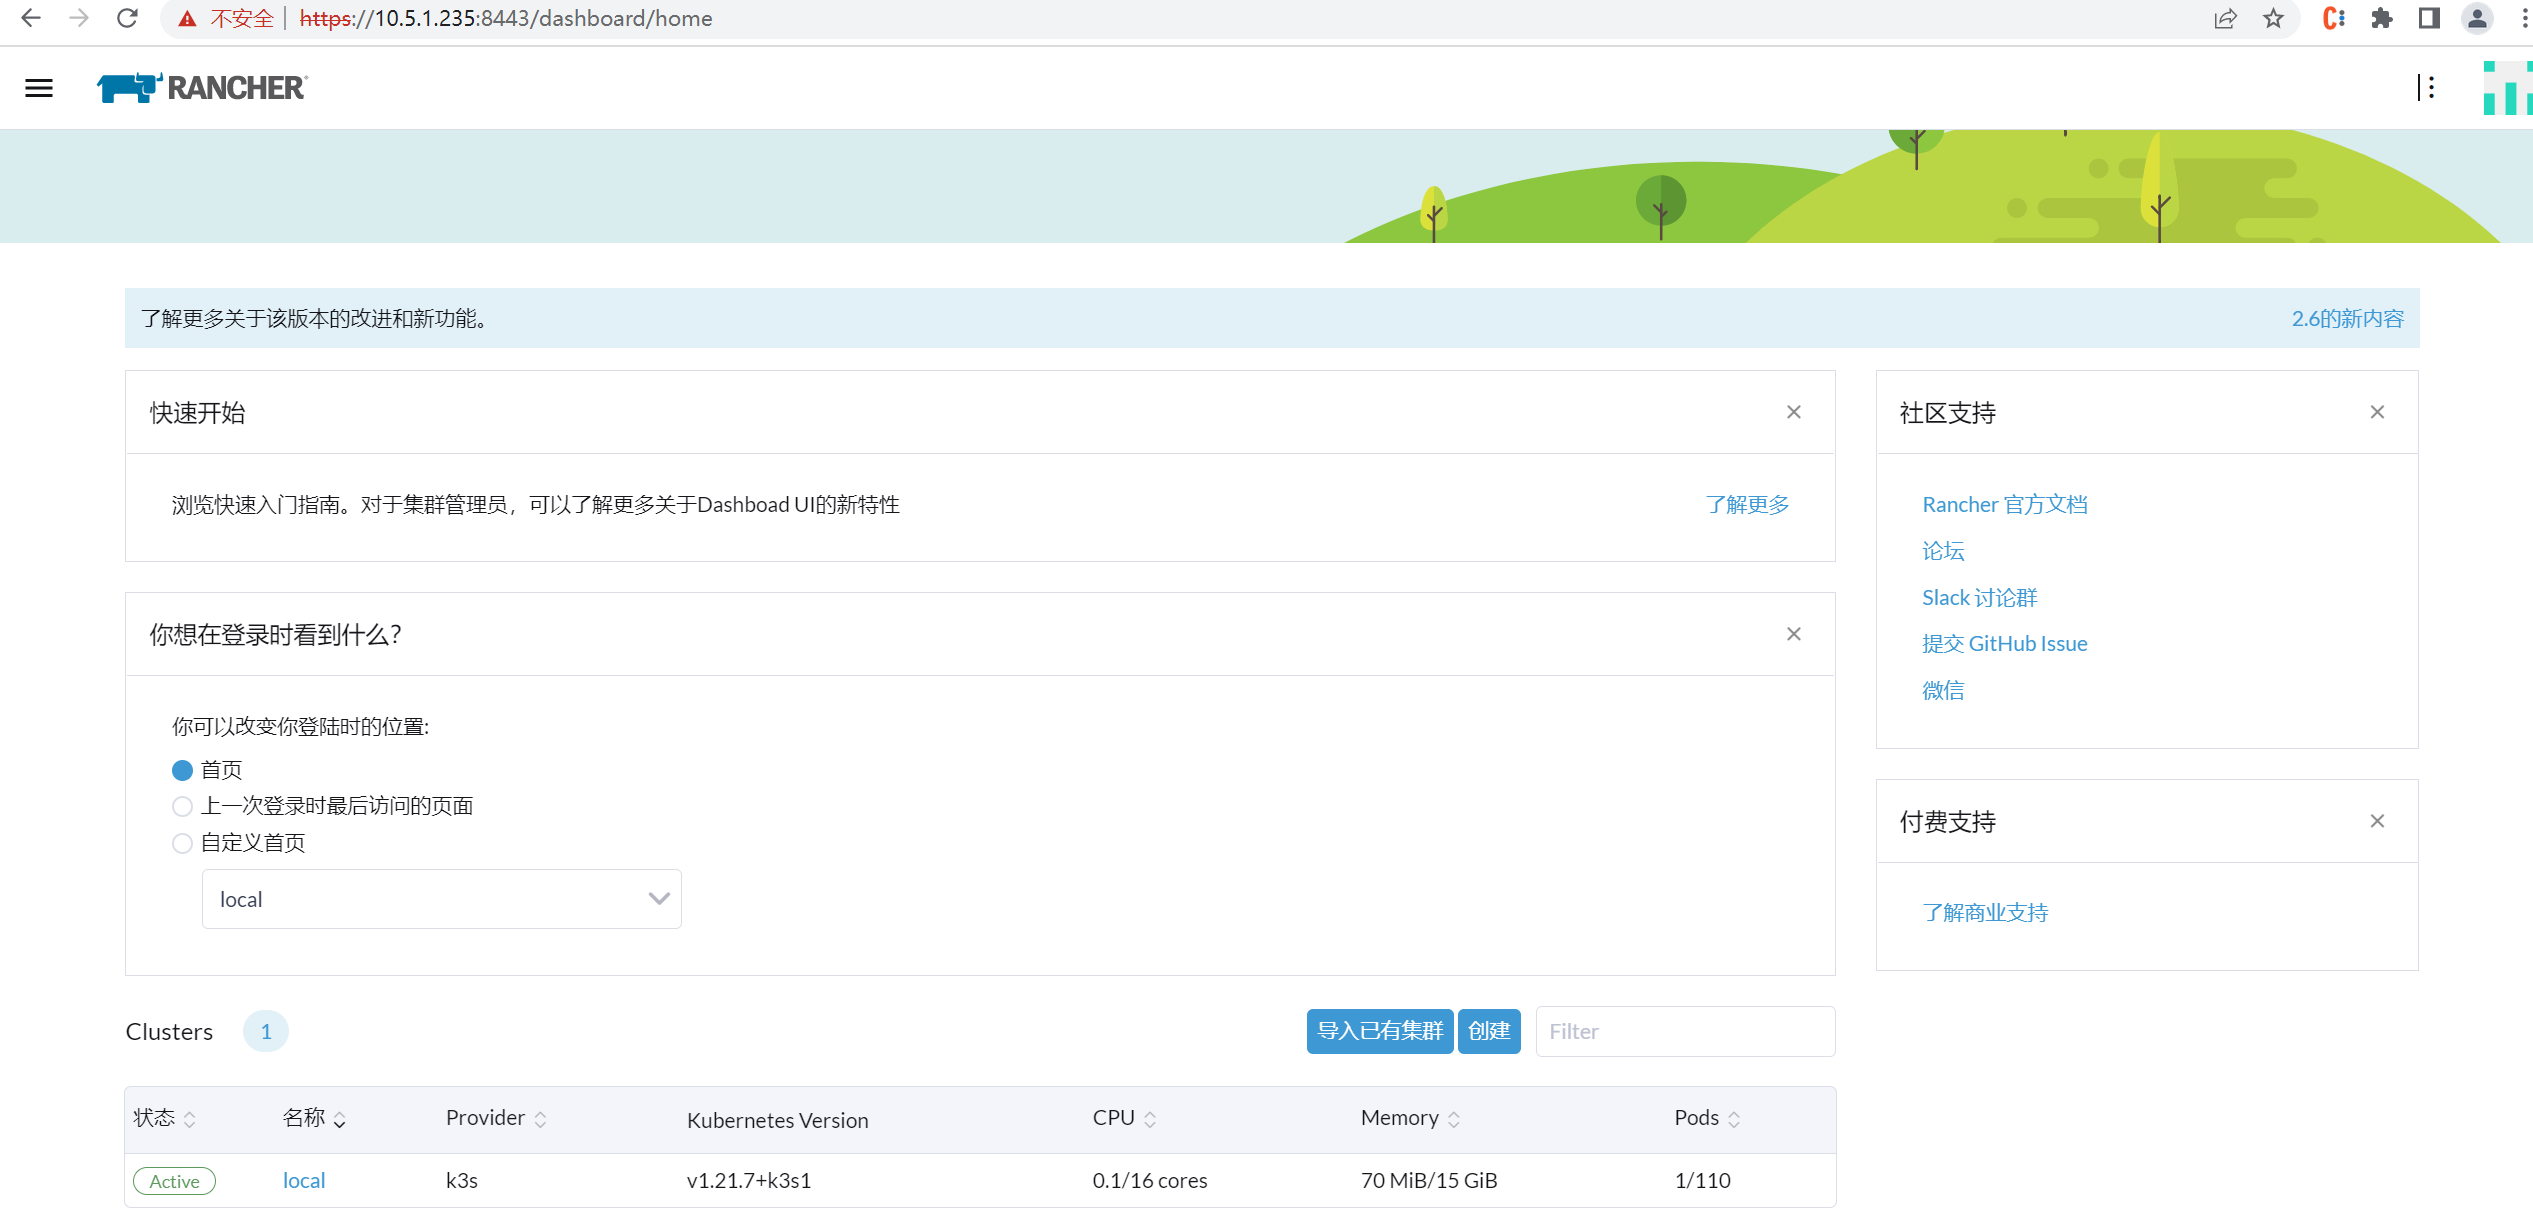The width and height of the screenshot is (2533, 1230).
Task: Bookmark page with star icon
Action: point(2273,19)
